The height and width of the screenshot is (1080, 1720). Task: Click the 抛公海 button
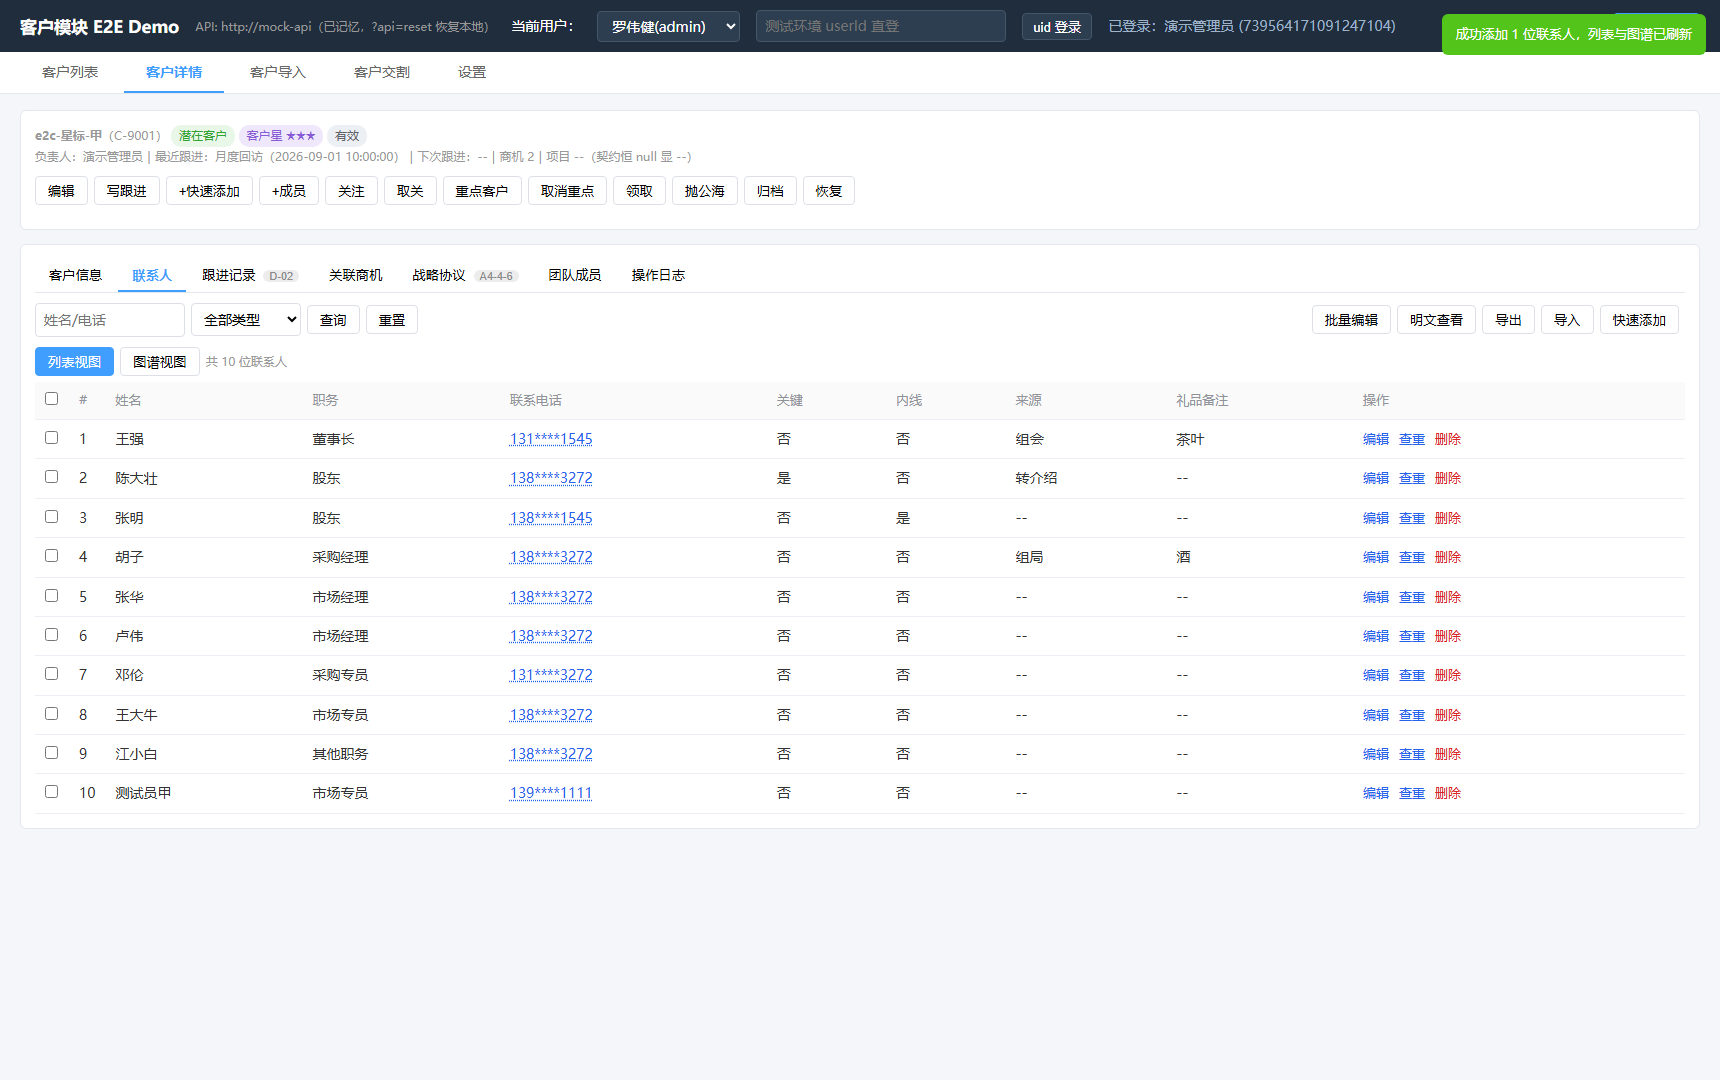(705, 191)
